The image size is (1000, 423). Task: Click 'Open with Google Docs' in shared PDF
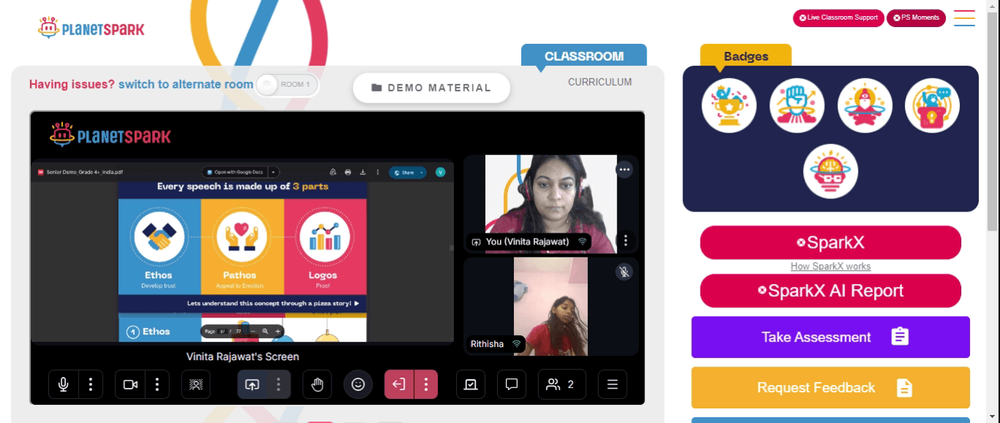coord(234,172)
